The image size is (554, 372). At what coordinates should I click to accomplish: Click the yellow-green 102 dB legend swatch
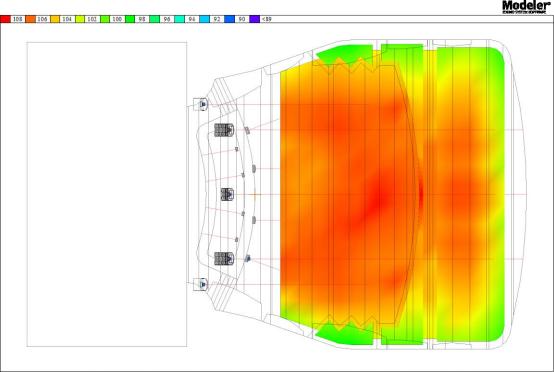pos(80,19)
